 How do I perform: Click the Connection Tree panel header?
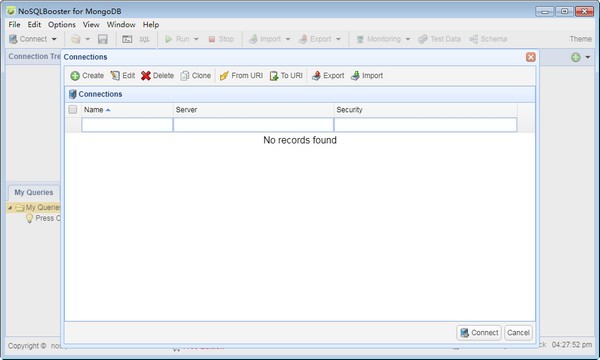click(x=34, y=57)
